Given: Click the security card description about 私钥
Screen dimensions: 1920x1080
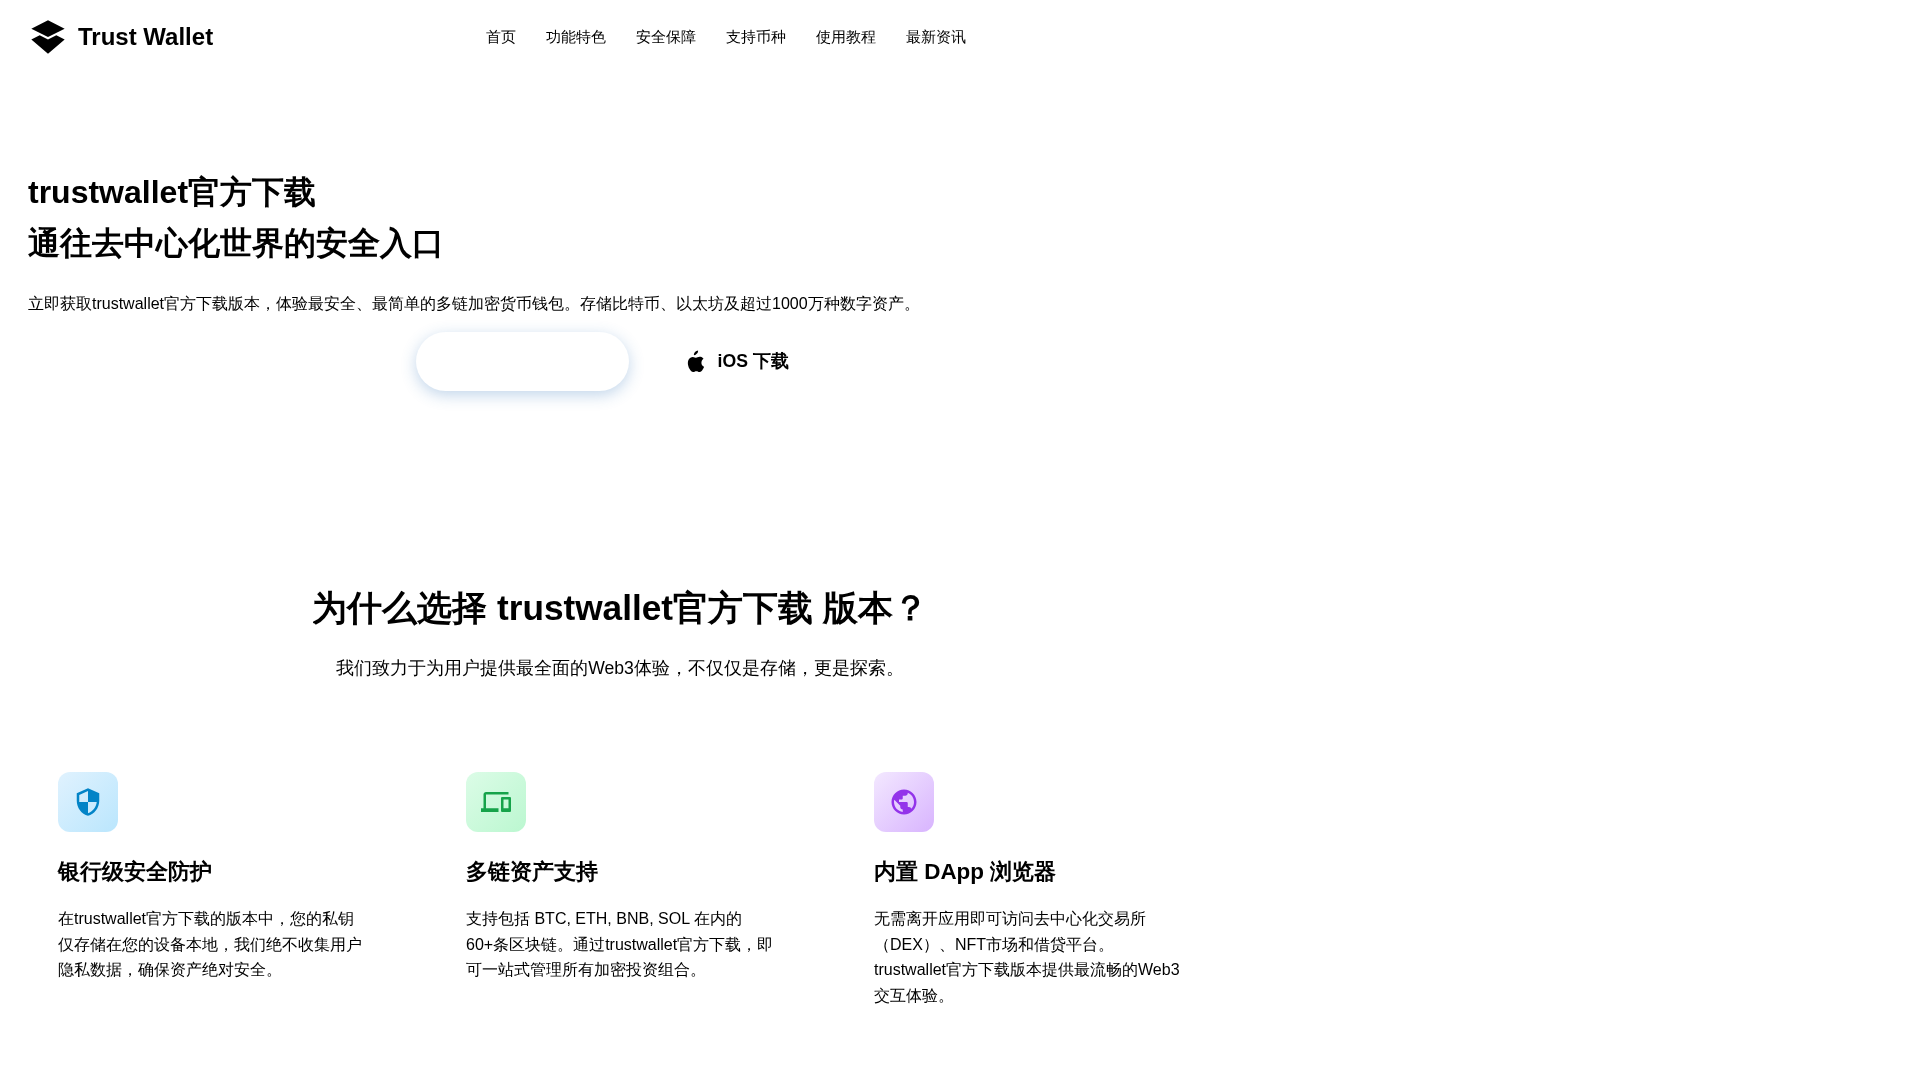Looking at the screenshot, I should [x=210, y=944].
